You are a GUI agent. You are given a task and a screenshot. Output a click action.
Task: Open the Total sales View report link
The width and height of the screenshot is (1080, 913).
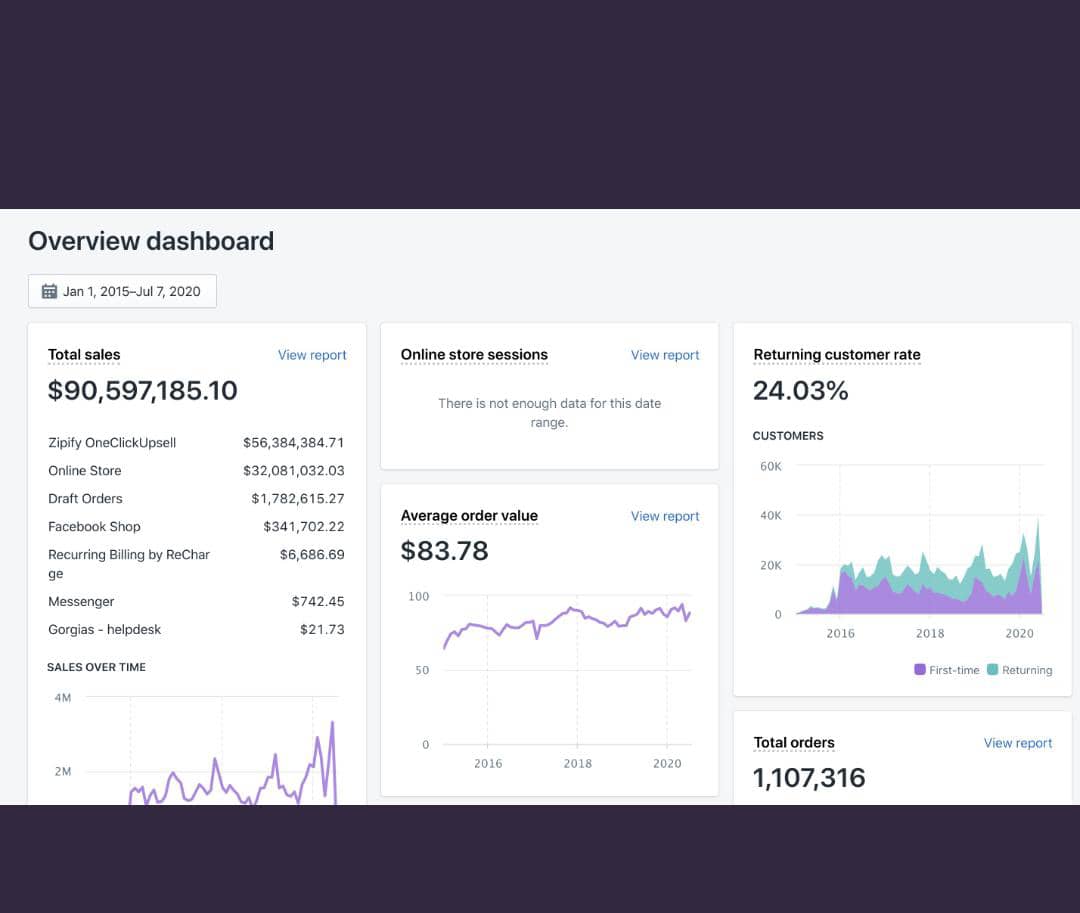tap(312, 355)
